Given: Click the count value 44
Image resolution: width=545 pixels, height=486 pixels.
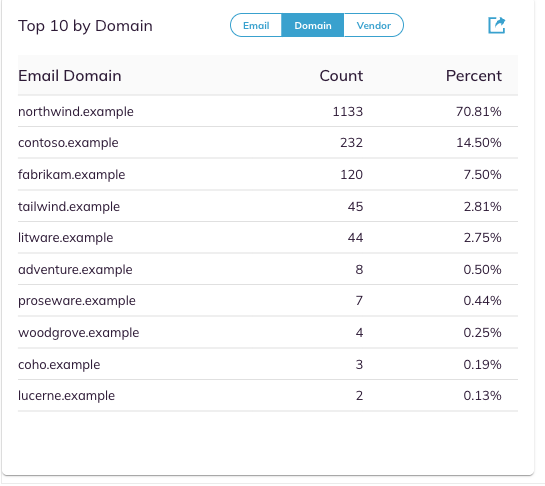Looking at the screenshot, I should (355, 238).
